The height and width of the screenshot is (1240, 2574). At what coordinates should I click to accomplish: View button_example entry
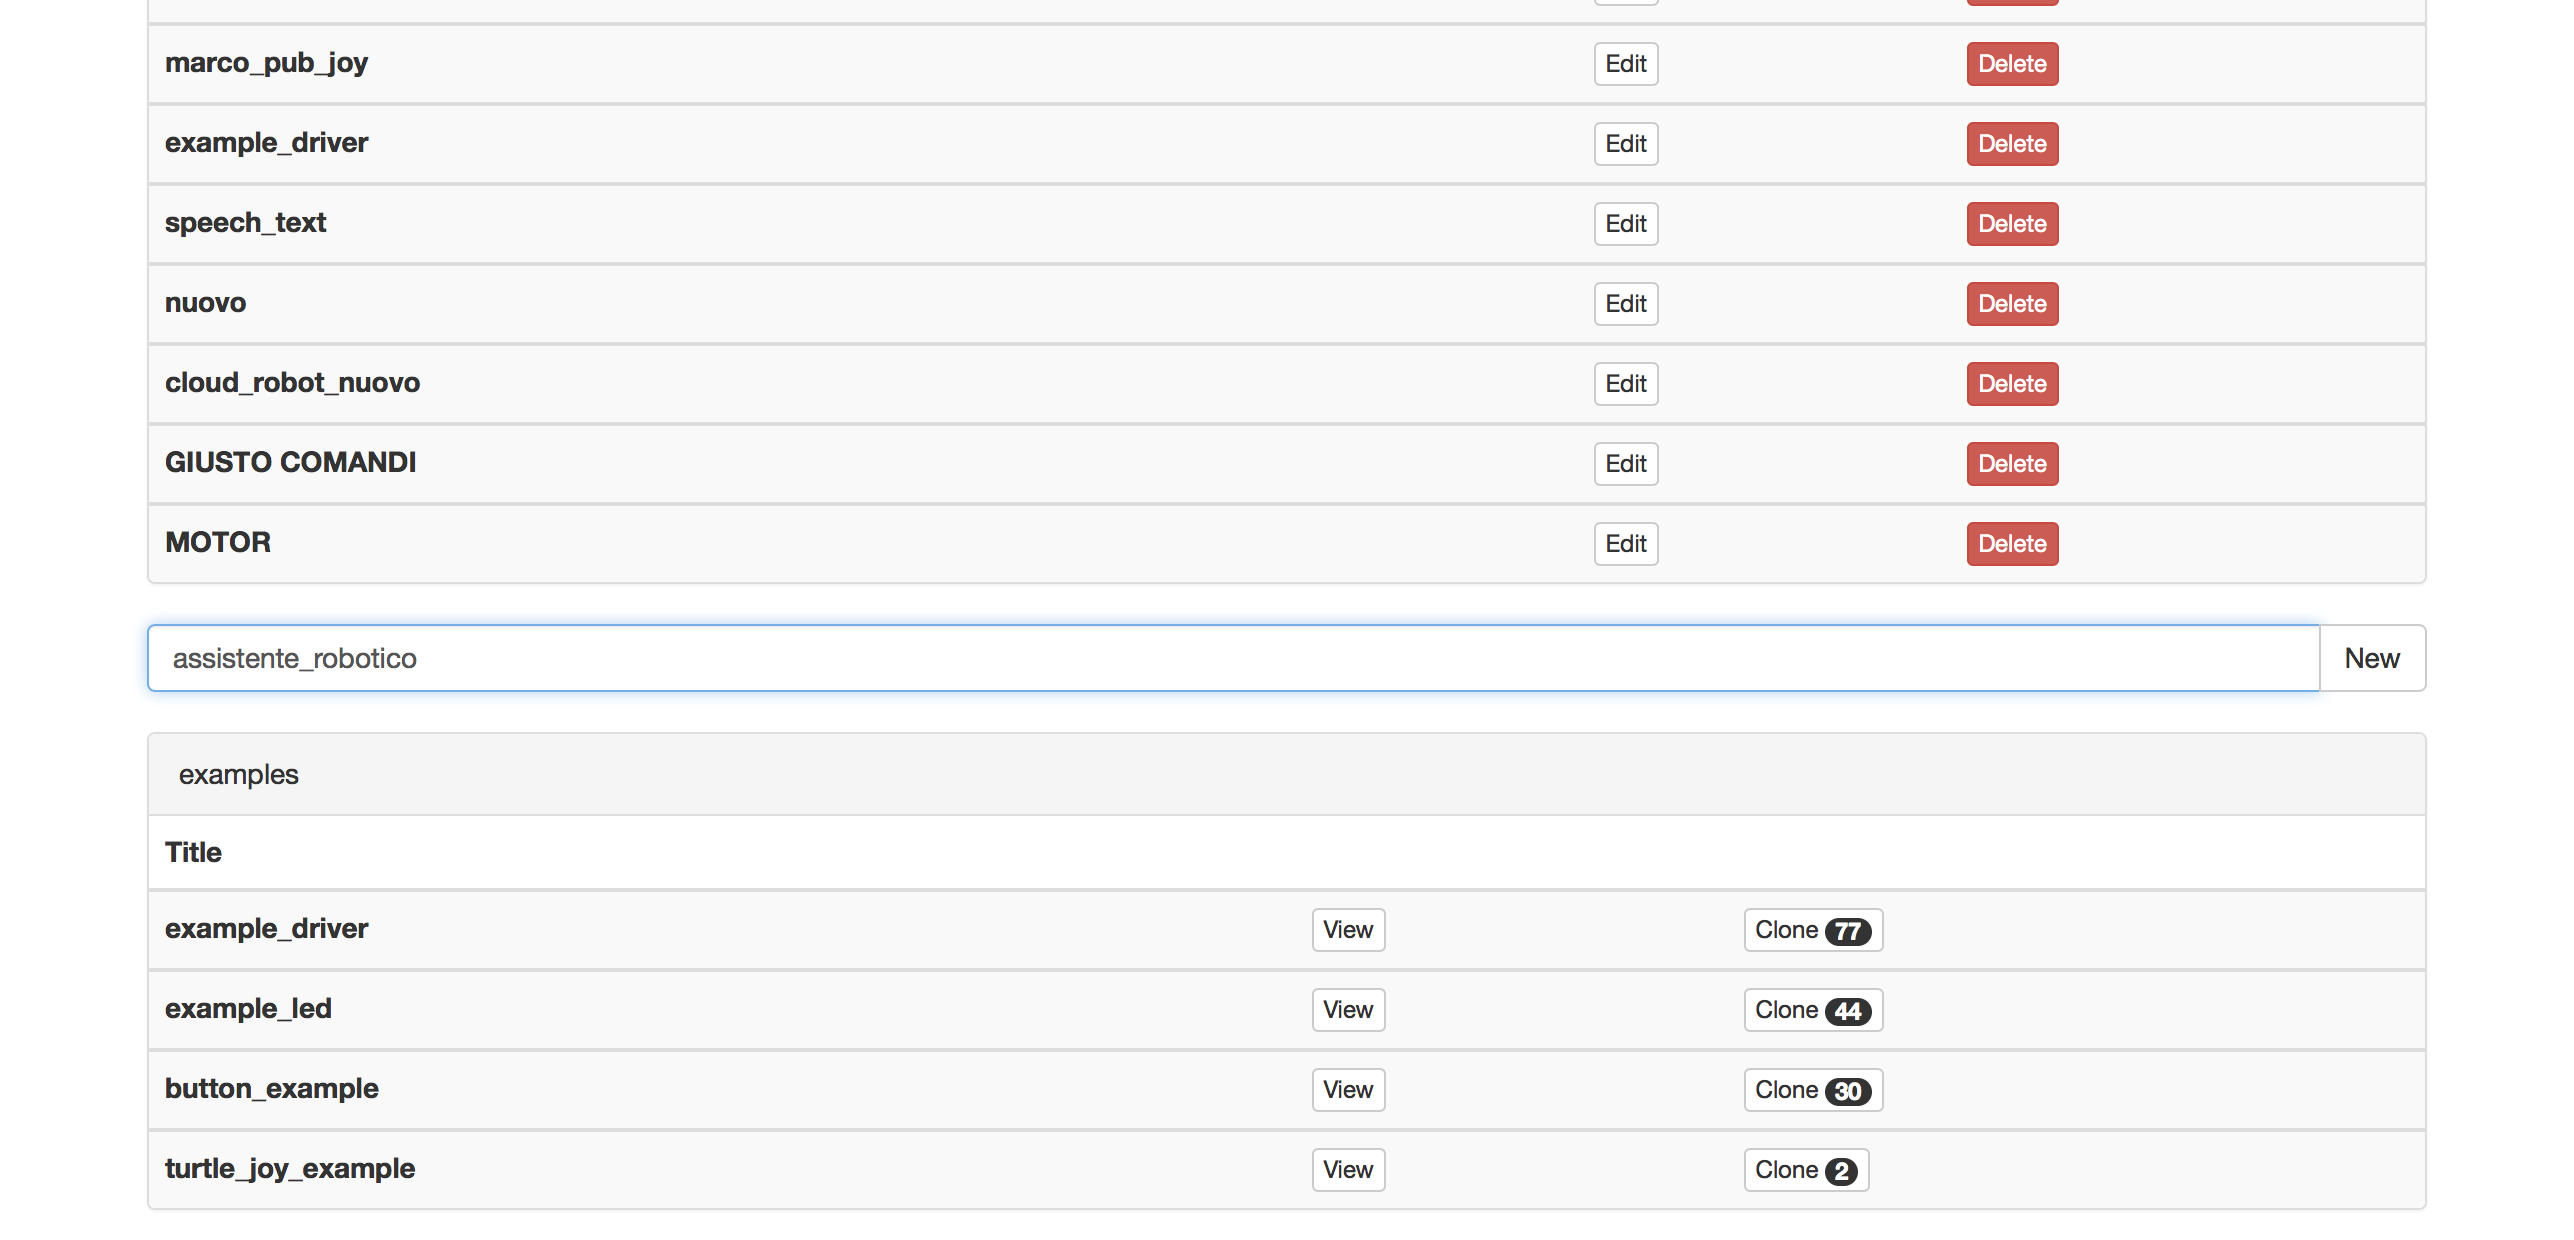point(1349,1087)
